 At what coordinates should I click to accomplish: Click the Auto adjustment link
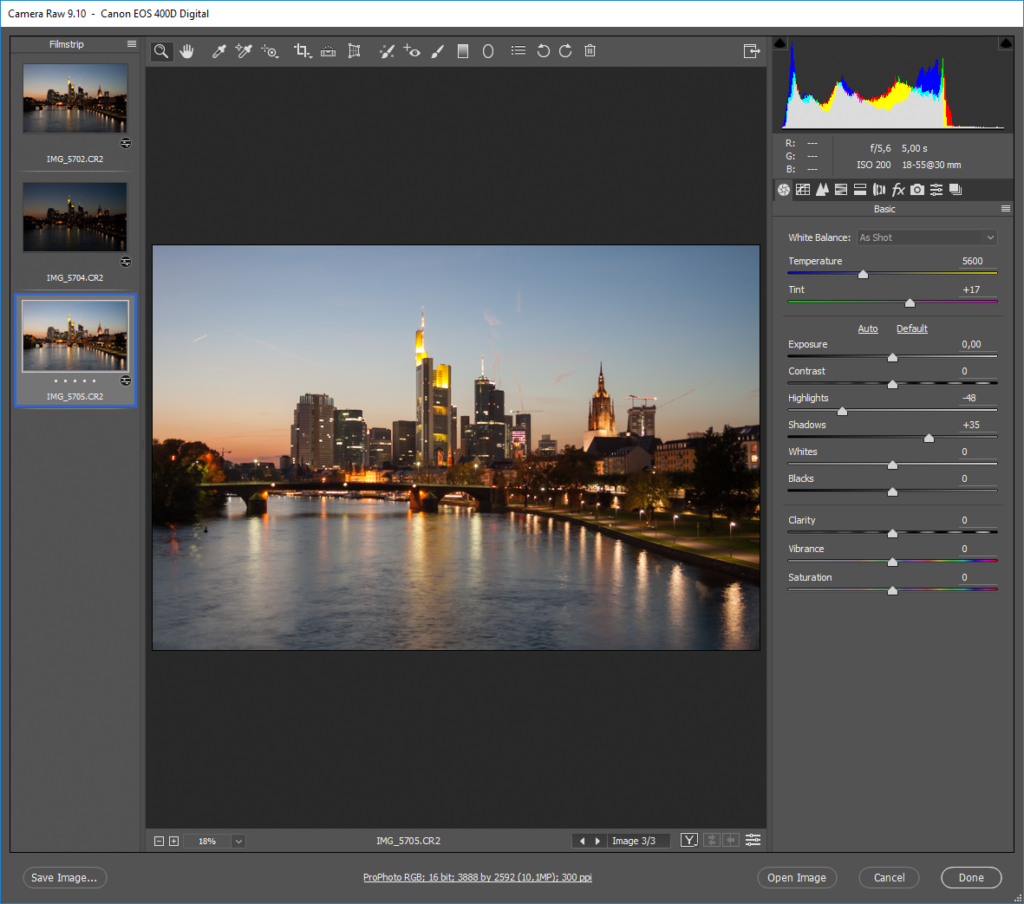tap(868, 328)
